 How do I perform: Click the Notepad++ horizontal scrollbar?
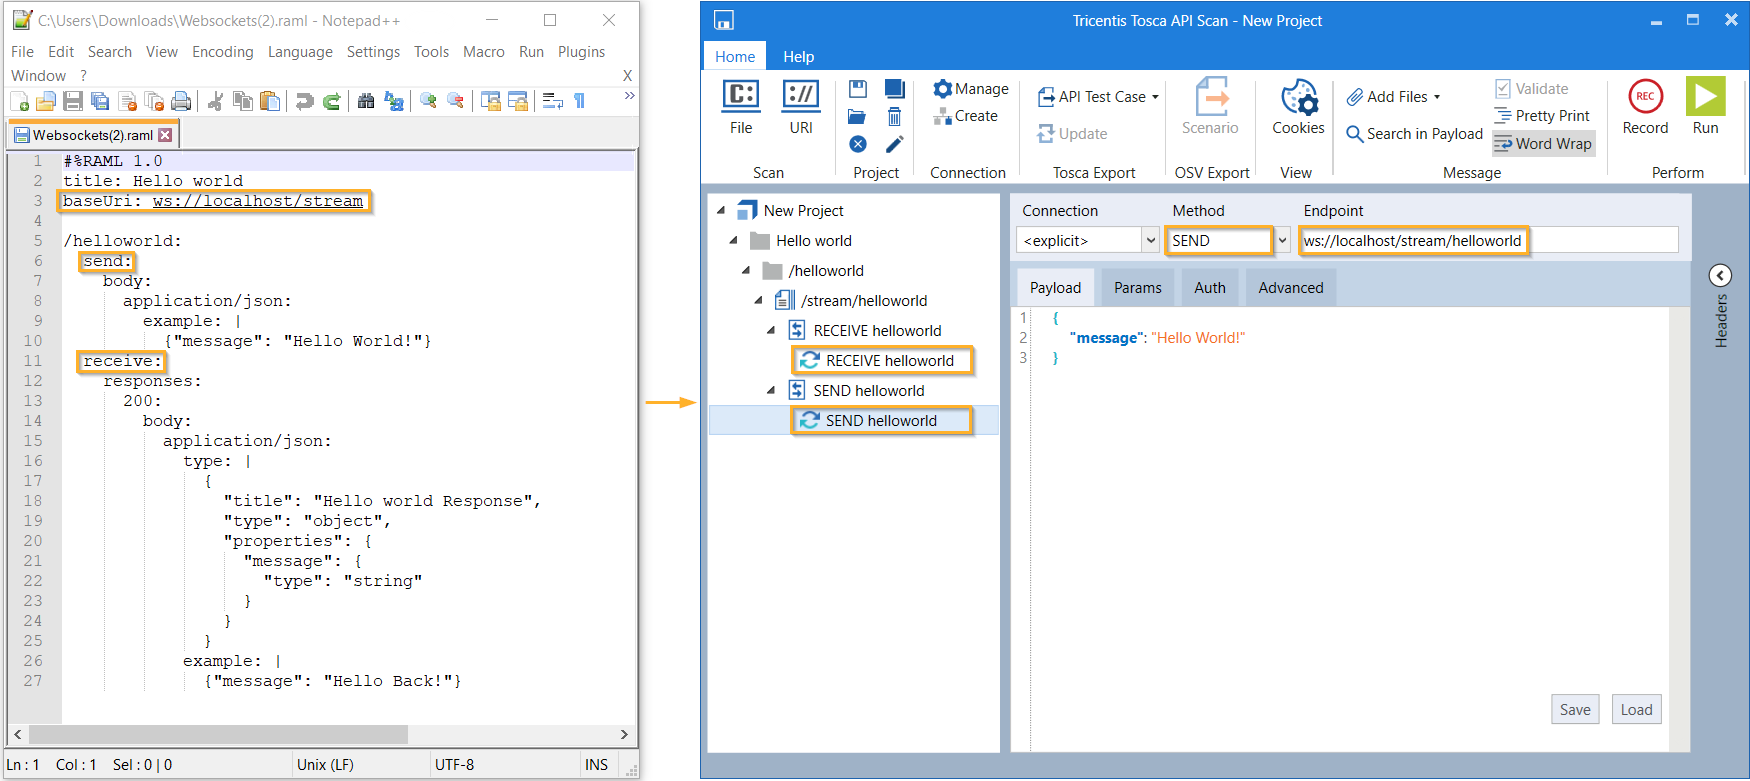click(x=220, y=734)
